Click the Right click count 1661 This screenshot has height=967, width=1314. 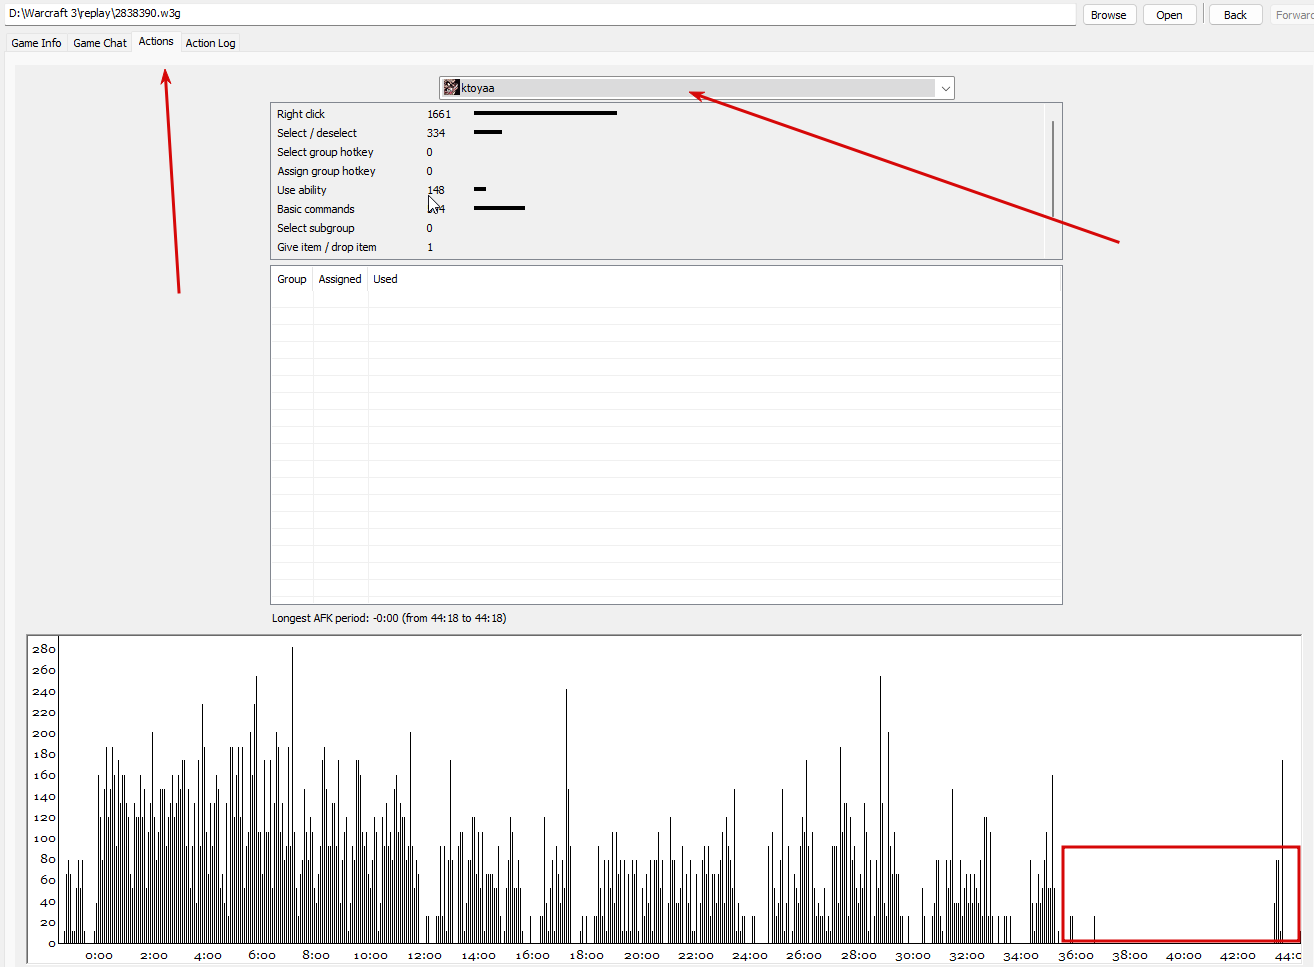pos(439,114)
